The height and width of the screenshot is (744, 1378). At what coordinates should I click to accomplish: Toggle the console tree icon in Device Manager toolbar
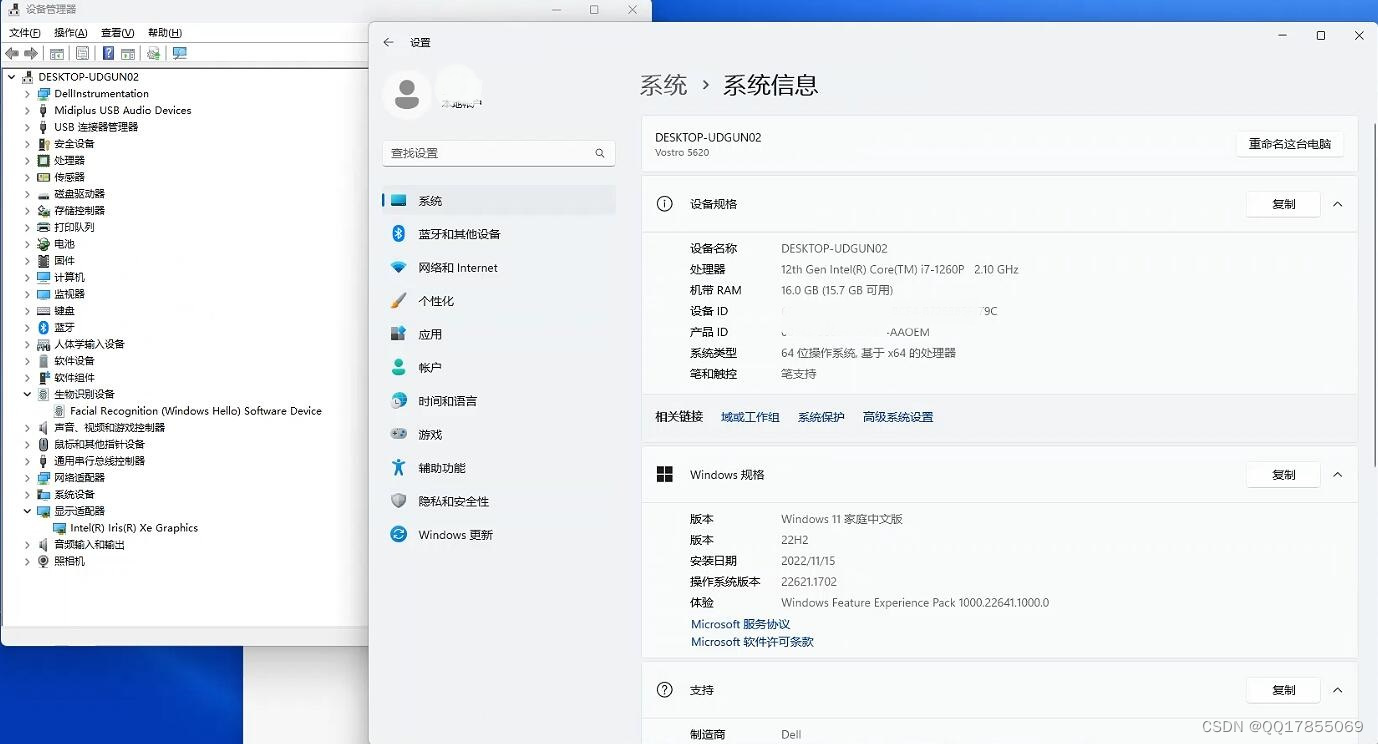[x=57, y=53]
